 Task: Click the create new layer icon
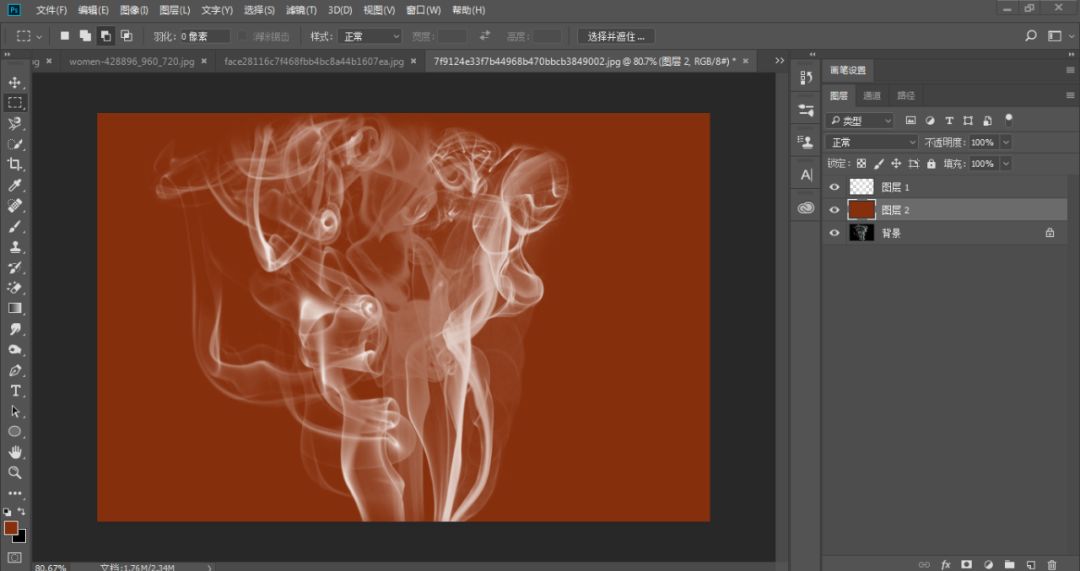(x=1031, y=565)
